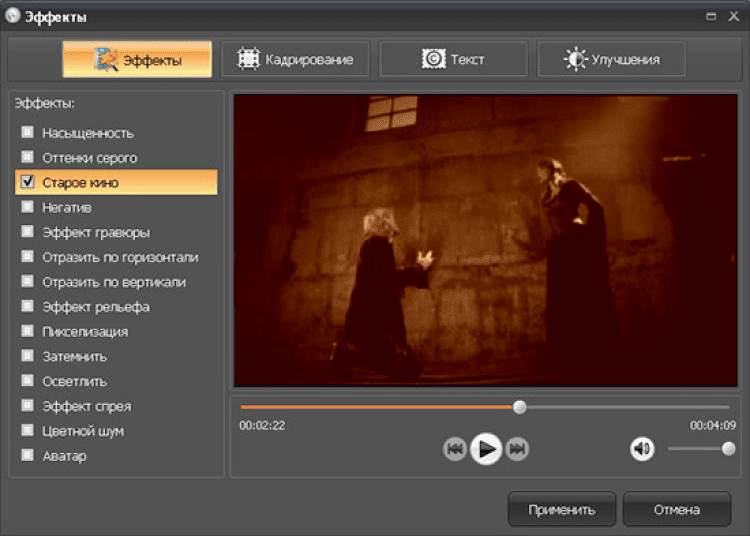The width and height of the screenshot is (750, 536).
Task: Enable the Затемнить checkbox
Action: pos(28,356)
